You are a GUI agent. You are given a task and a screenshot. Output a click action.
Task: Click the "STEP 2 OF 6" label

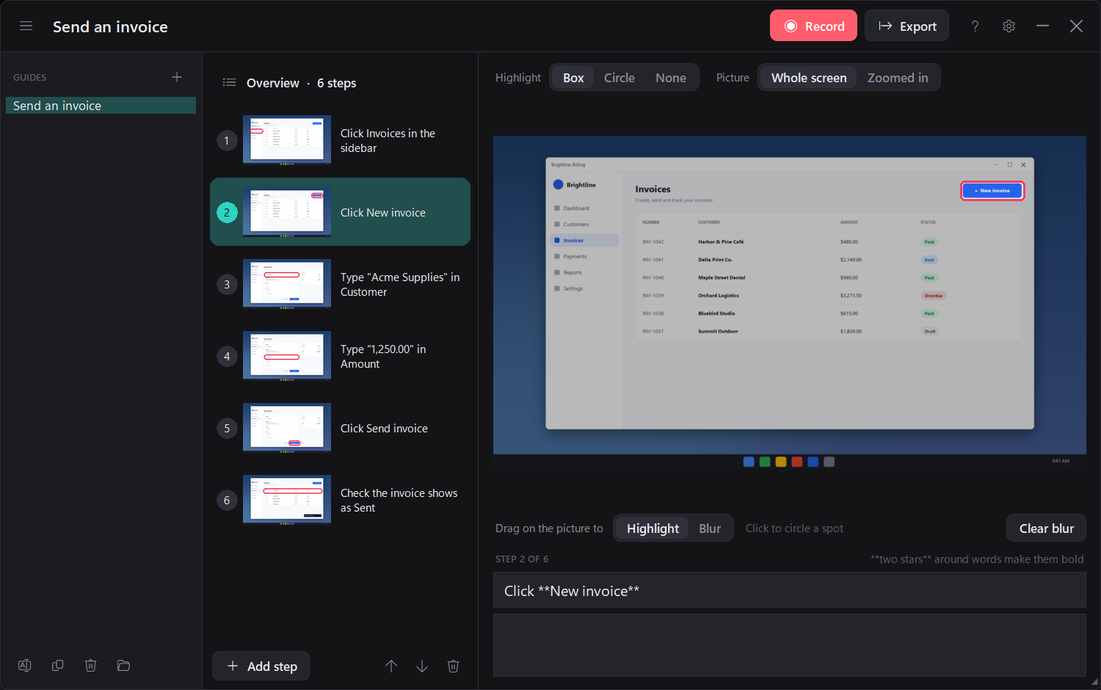(x=522, y=559)
